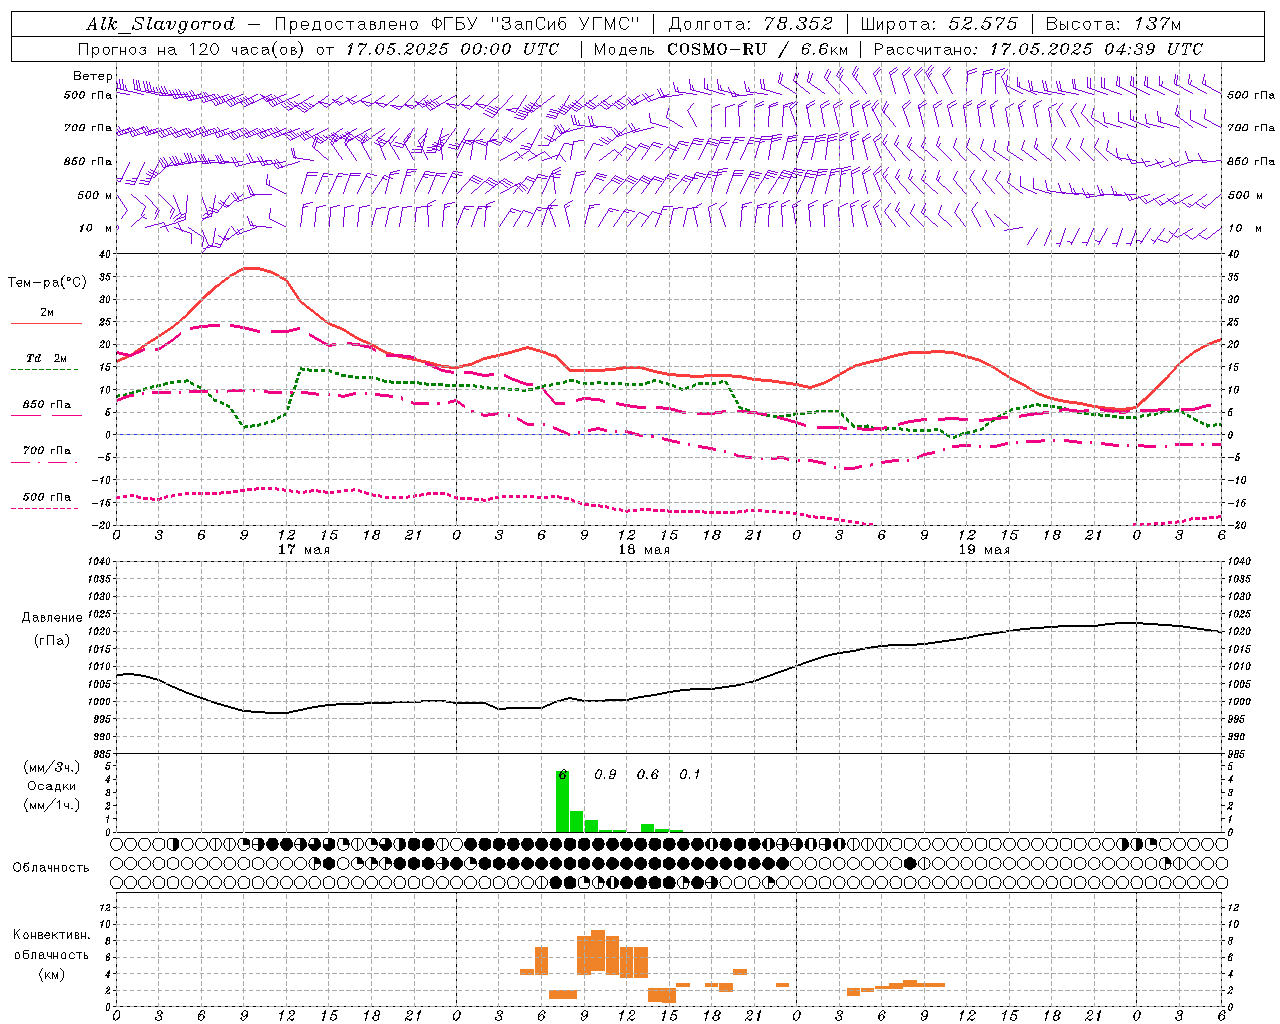Click the '(мм/3ч.)' precipitation unit label
This screenshot has width=1280, height=1024.
click(x=52, y=767)
